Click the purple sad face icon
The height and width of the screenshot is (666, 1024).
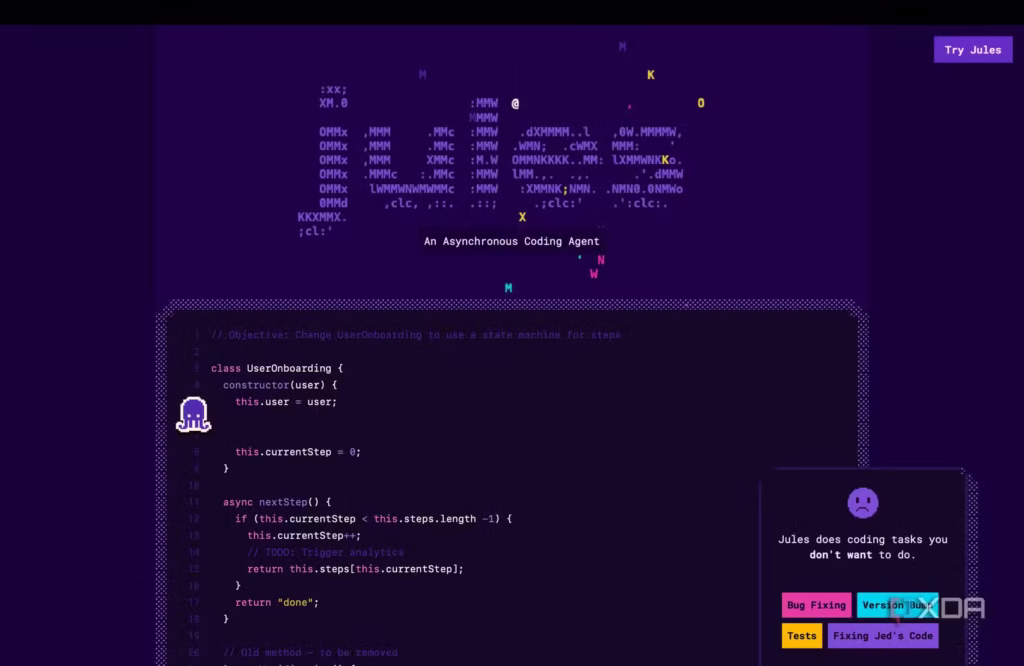coord(862,502)
